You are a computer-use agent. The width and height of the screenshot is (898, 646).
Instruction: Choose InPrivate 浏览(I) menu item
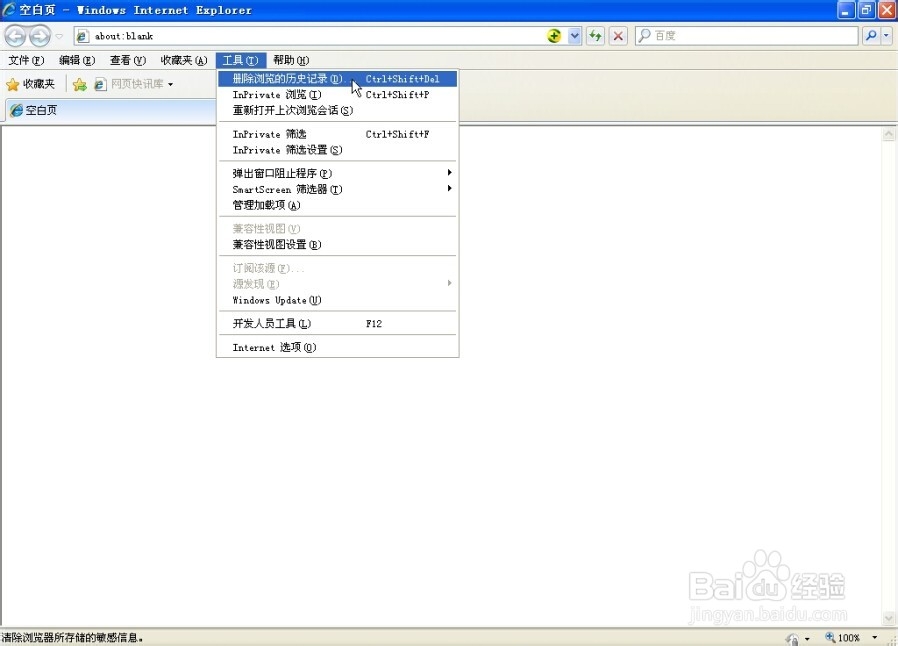tap(337, 94)
